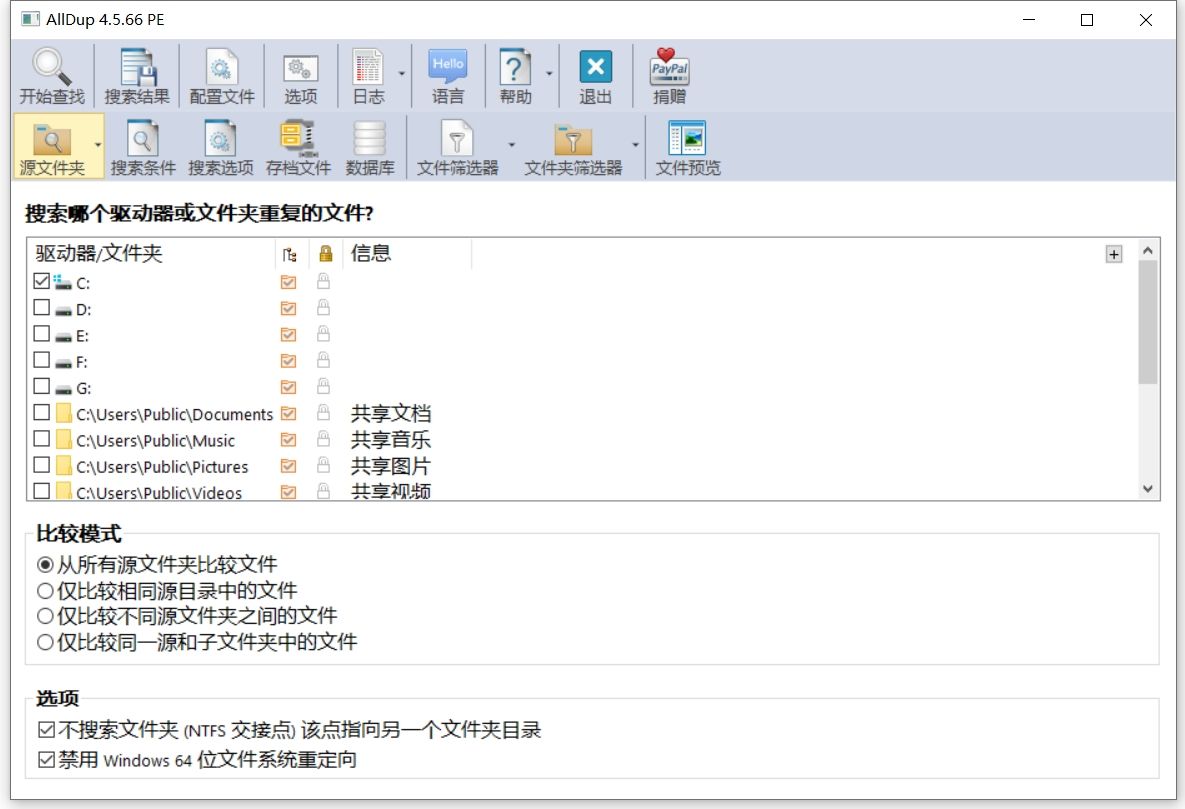Toggle lock icon for Public\Pictures row
1185x809 pixels.
[323, 465]
